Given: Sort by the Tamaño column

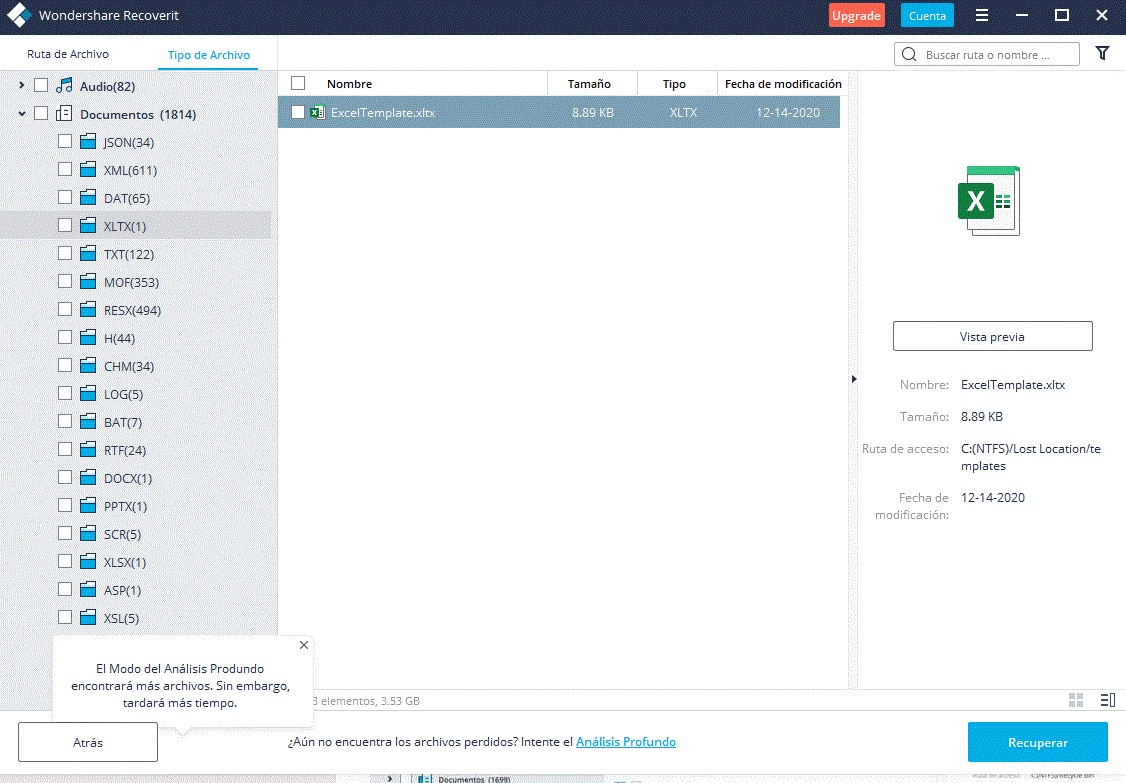Looking at the screenshot, I should (x=589, y=84).
